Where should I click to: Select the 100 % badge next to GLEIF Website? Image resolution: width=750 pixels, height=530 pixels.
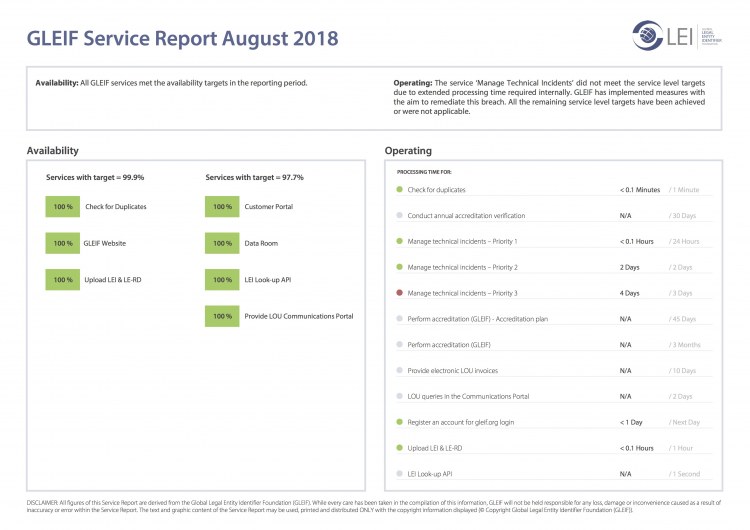point(64,243)
